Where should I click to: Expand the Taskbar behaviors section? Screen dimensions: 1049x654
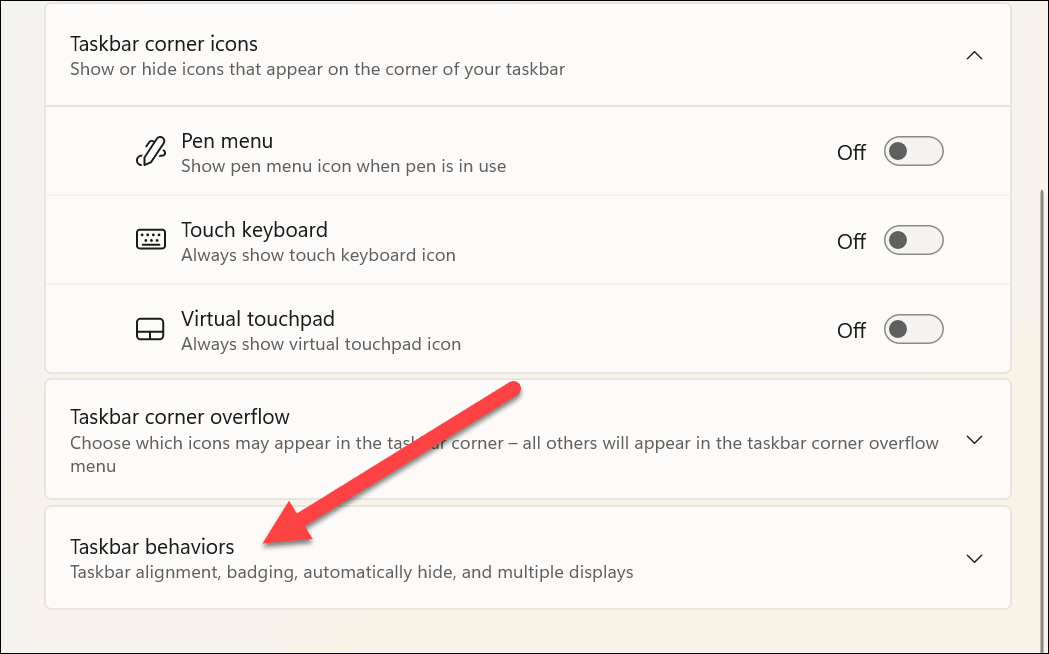pos(974,558)
